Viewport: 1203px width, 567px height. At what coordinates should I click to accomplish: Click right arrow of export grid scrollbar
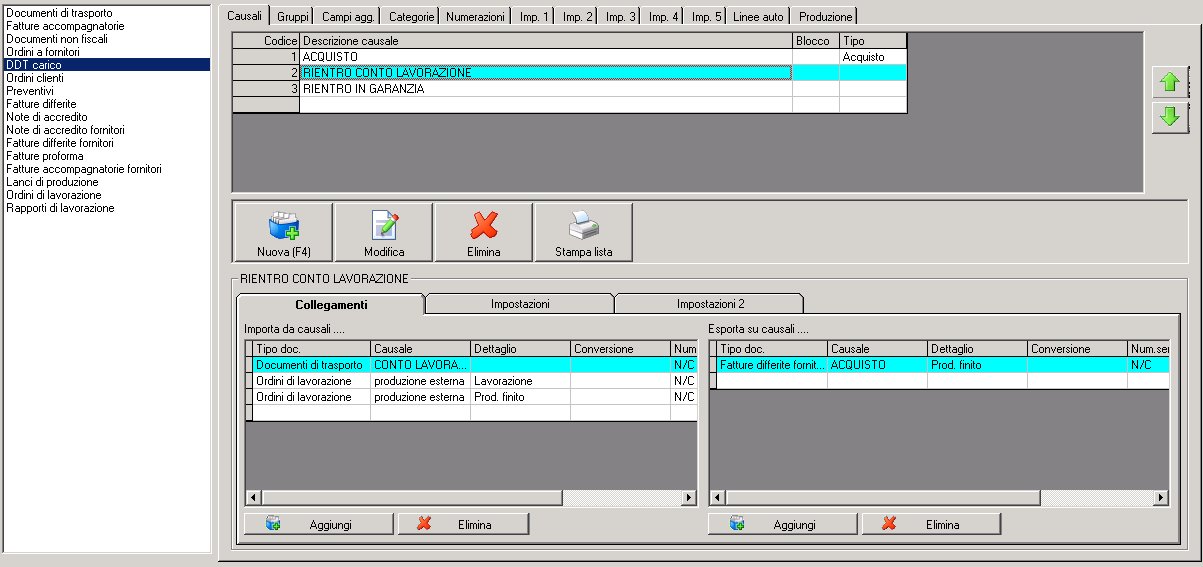(x=1161, y=497)
